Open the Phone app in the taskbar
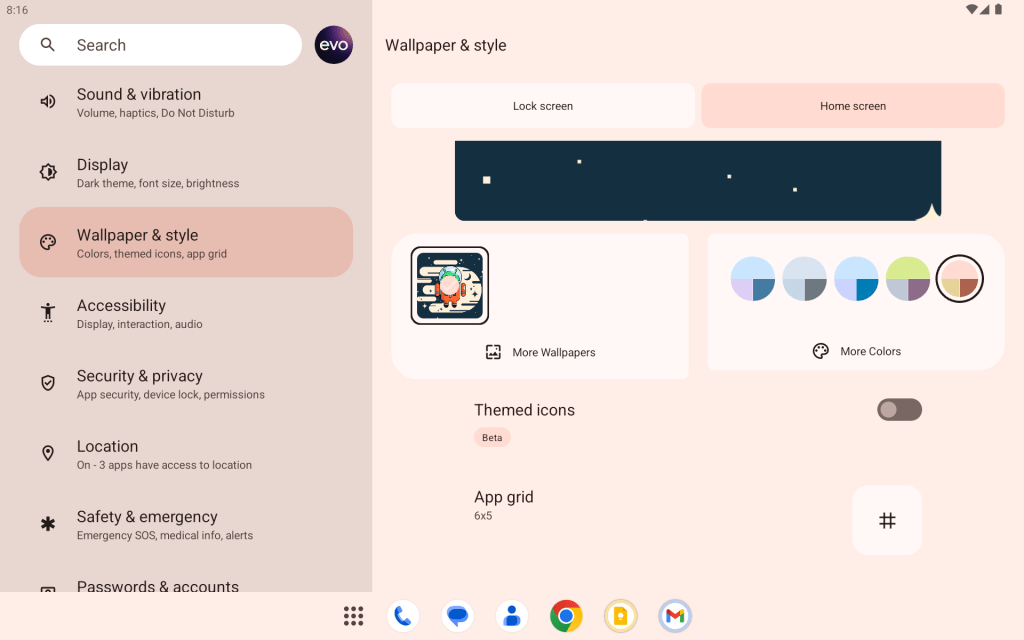Viewport: 1024px width, 640px height. (403, 616)
